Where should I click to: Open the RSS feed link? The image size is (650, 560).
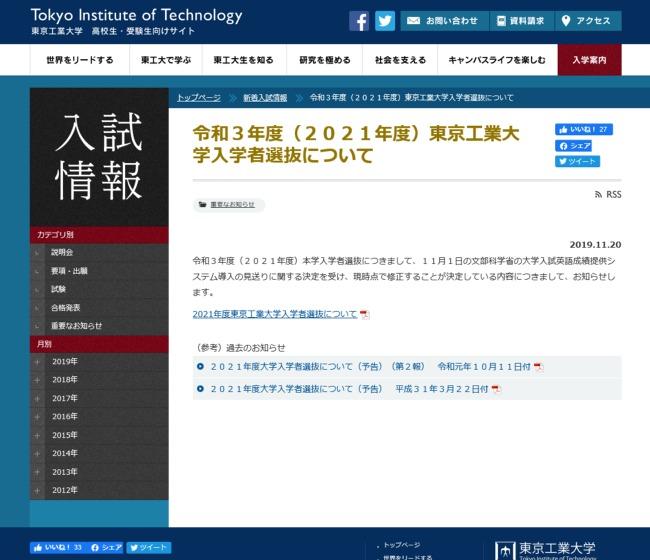(x=608, y=194)
